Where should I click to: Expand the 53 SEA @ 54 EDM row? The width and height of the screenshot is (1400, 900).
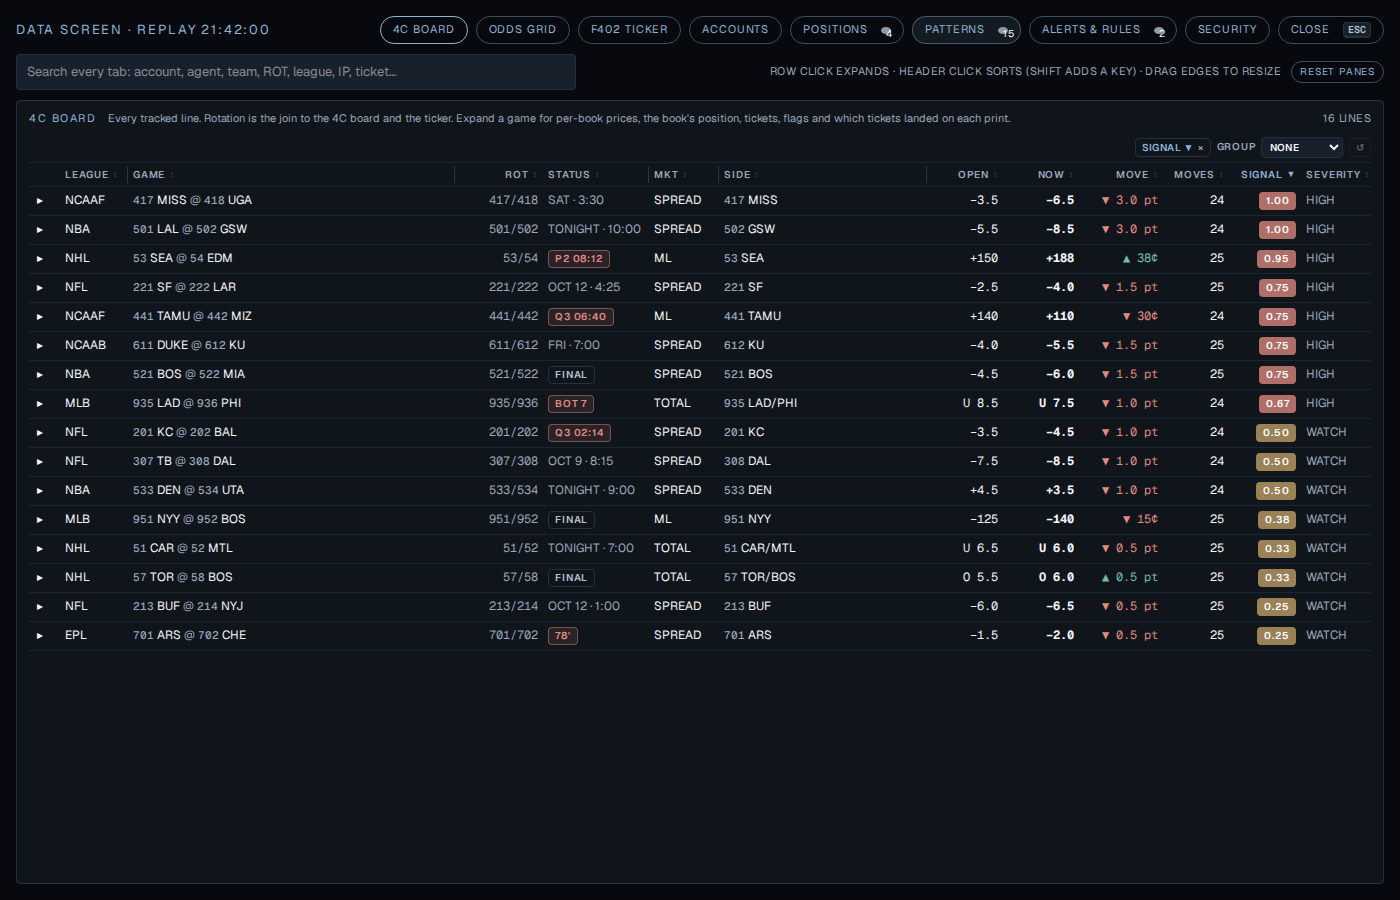point(40,259)
